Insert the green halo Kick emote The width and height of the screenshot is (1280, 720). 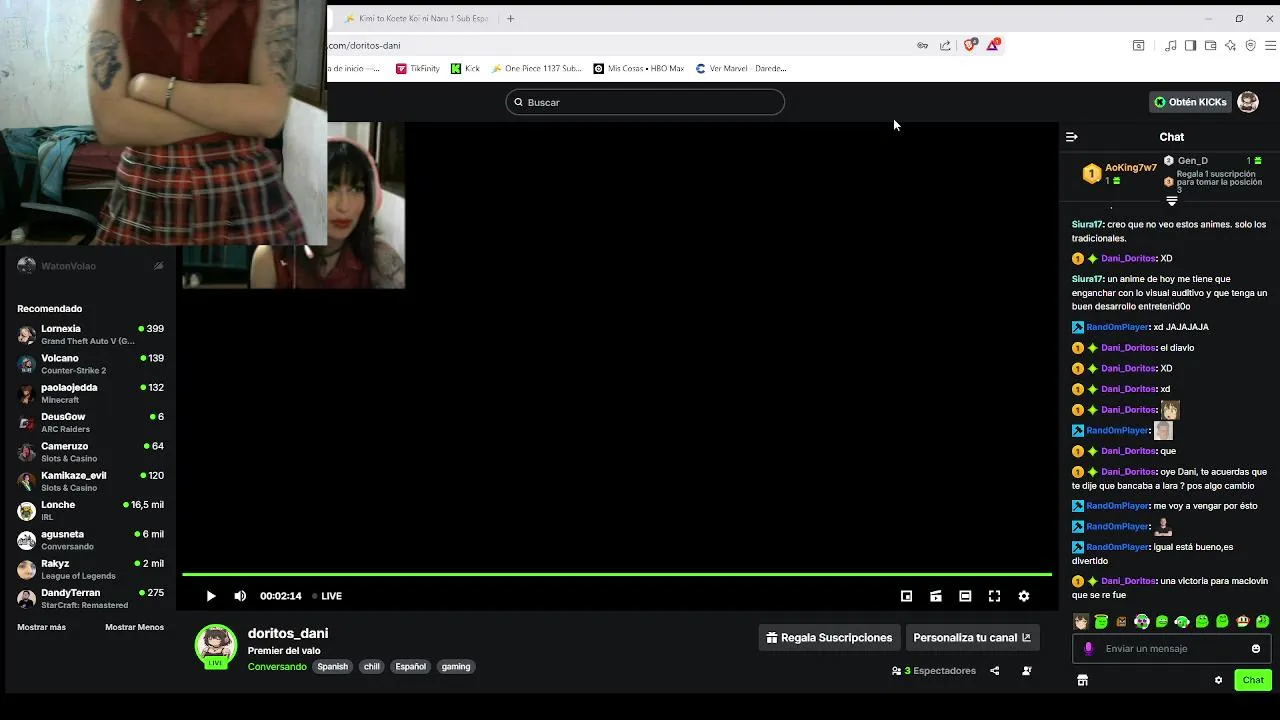pos(1101,622)
